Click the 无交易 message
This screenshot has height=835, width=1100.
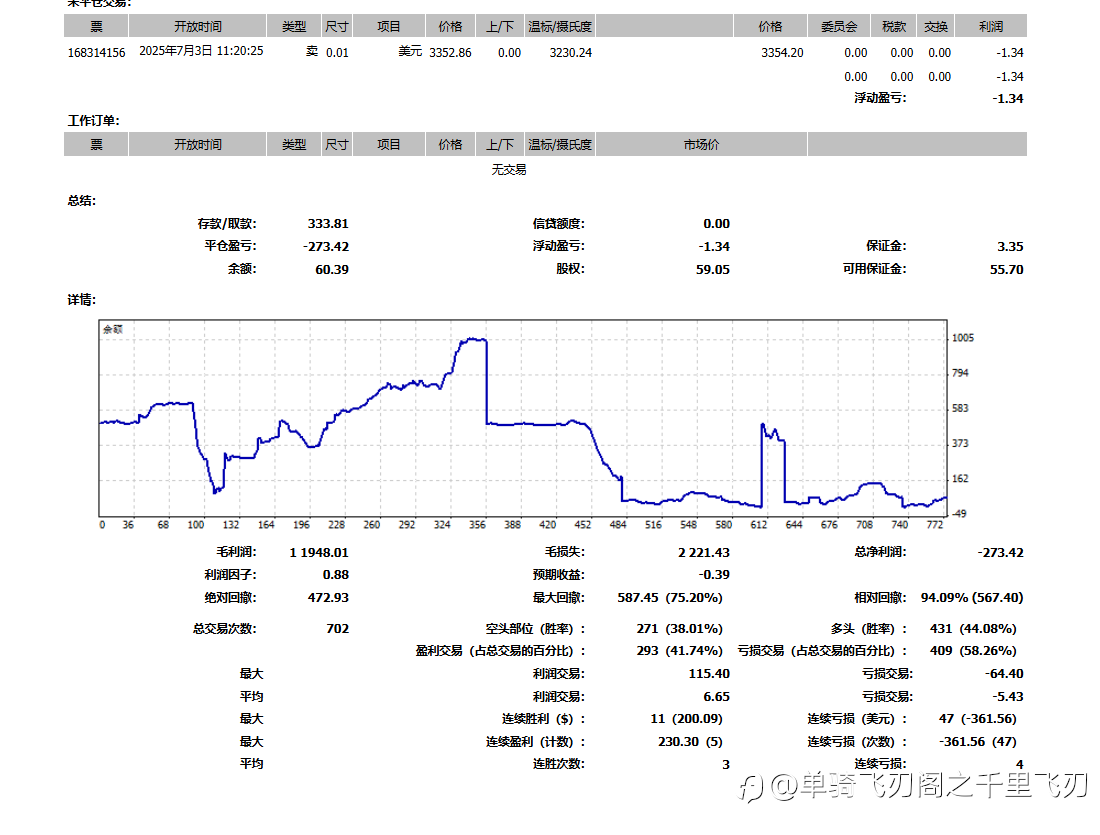coord(509,170)
